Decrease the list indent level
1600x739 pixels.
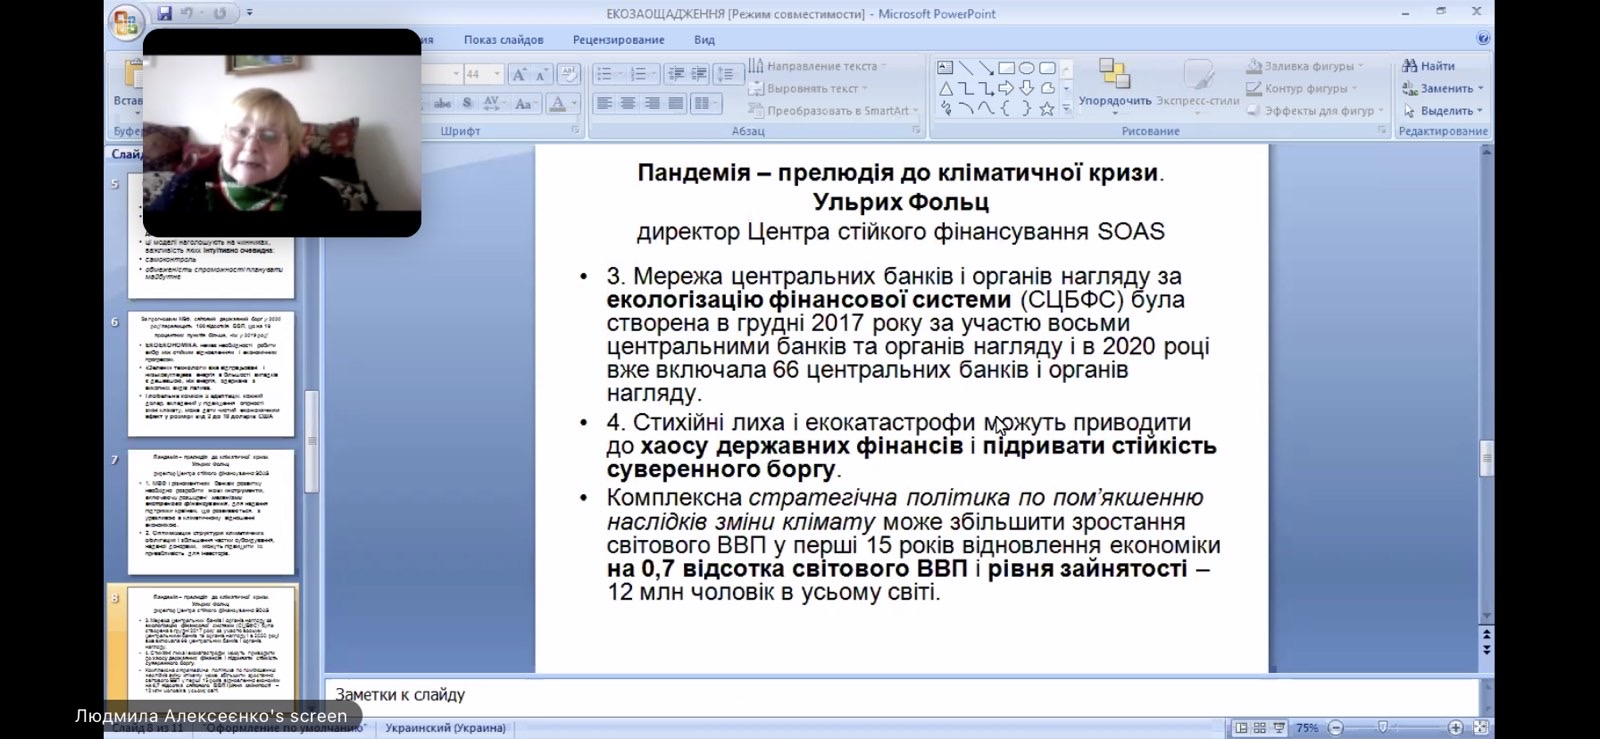click(x=676, y=74)
